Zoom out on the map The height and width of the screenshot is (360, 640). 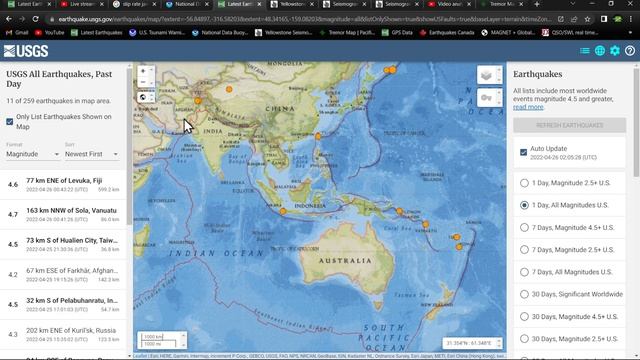point(143,82)
